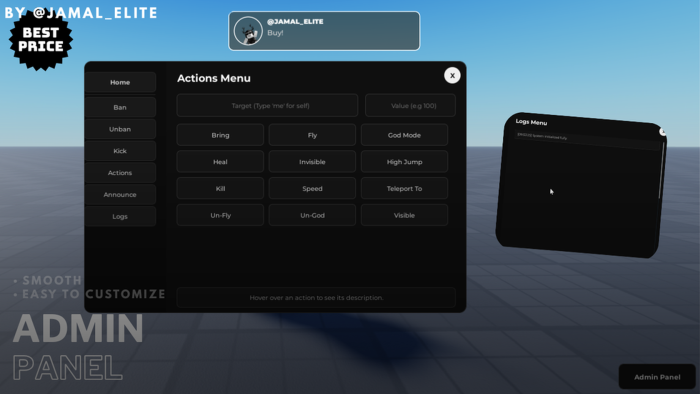Switch to the Unban sidebar tab

click(x=120, y=129)
